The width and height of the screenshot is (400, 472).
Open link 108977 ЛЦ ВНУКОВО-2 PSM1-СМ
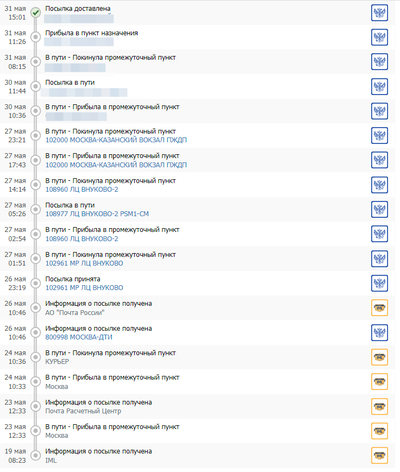pyautogui.click(x=97, y=214)
